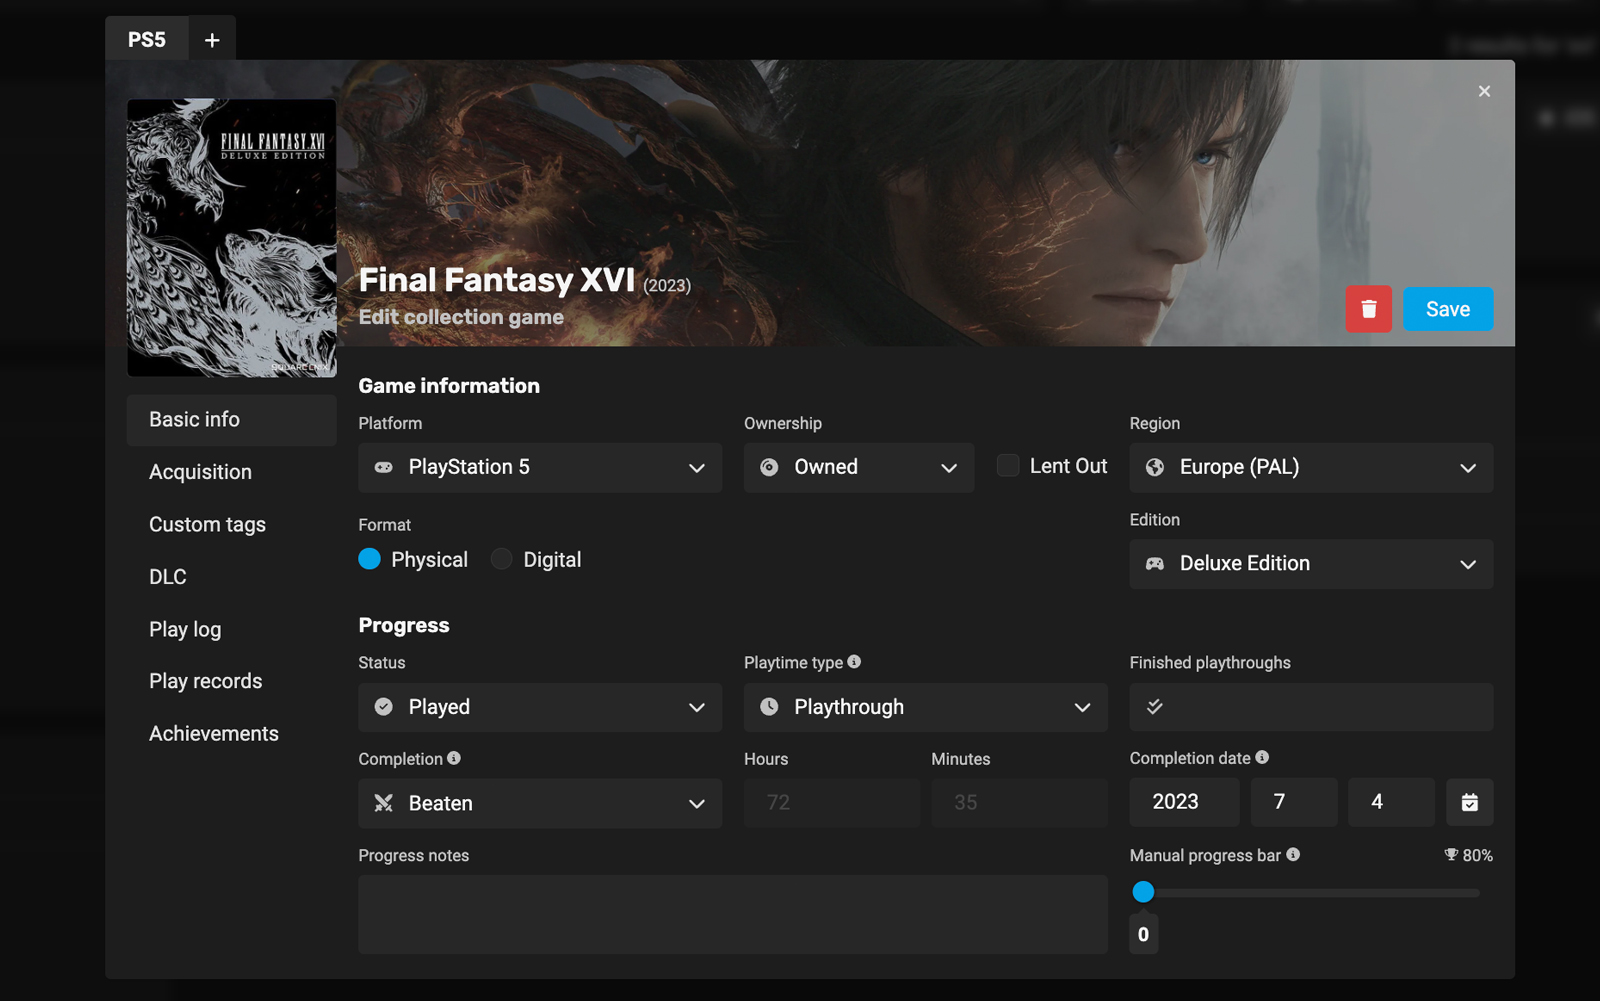1600x1001 pixels.
Task: Click the manual progress bar slider handle
Action: (1143, 892)
